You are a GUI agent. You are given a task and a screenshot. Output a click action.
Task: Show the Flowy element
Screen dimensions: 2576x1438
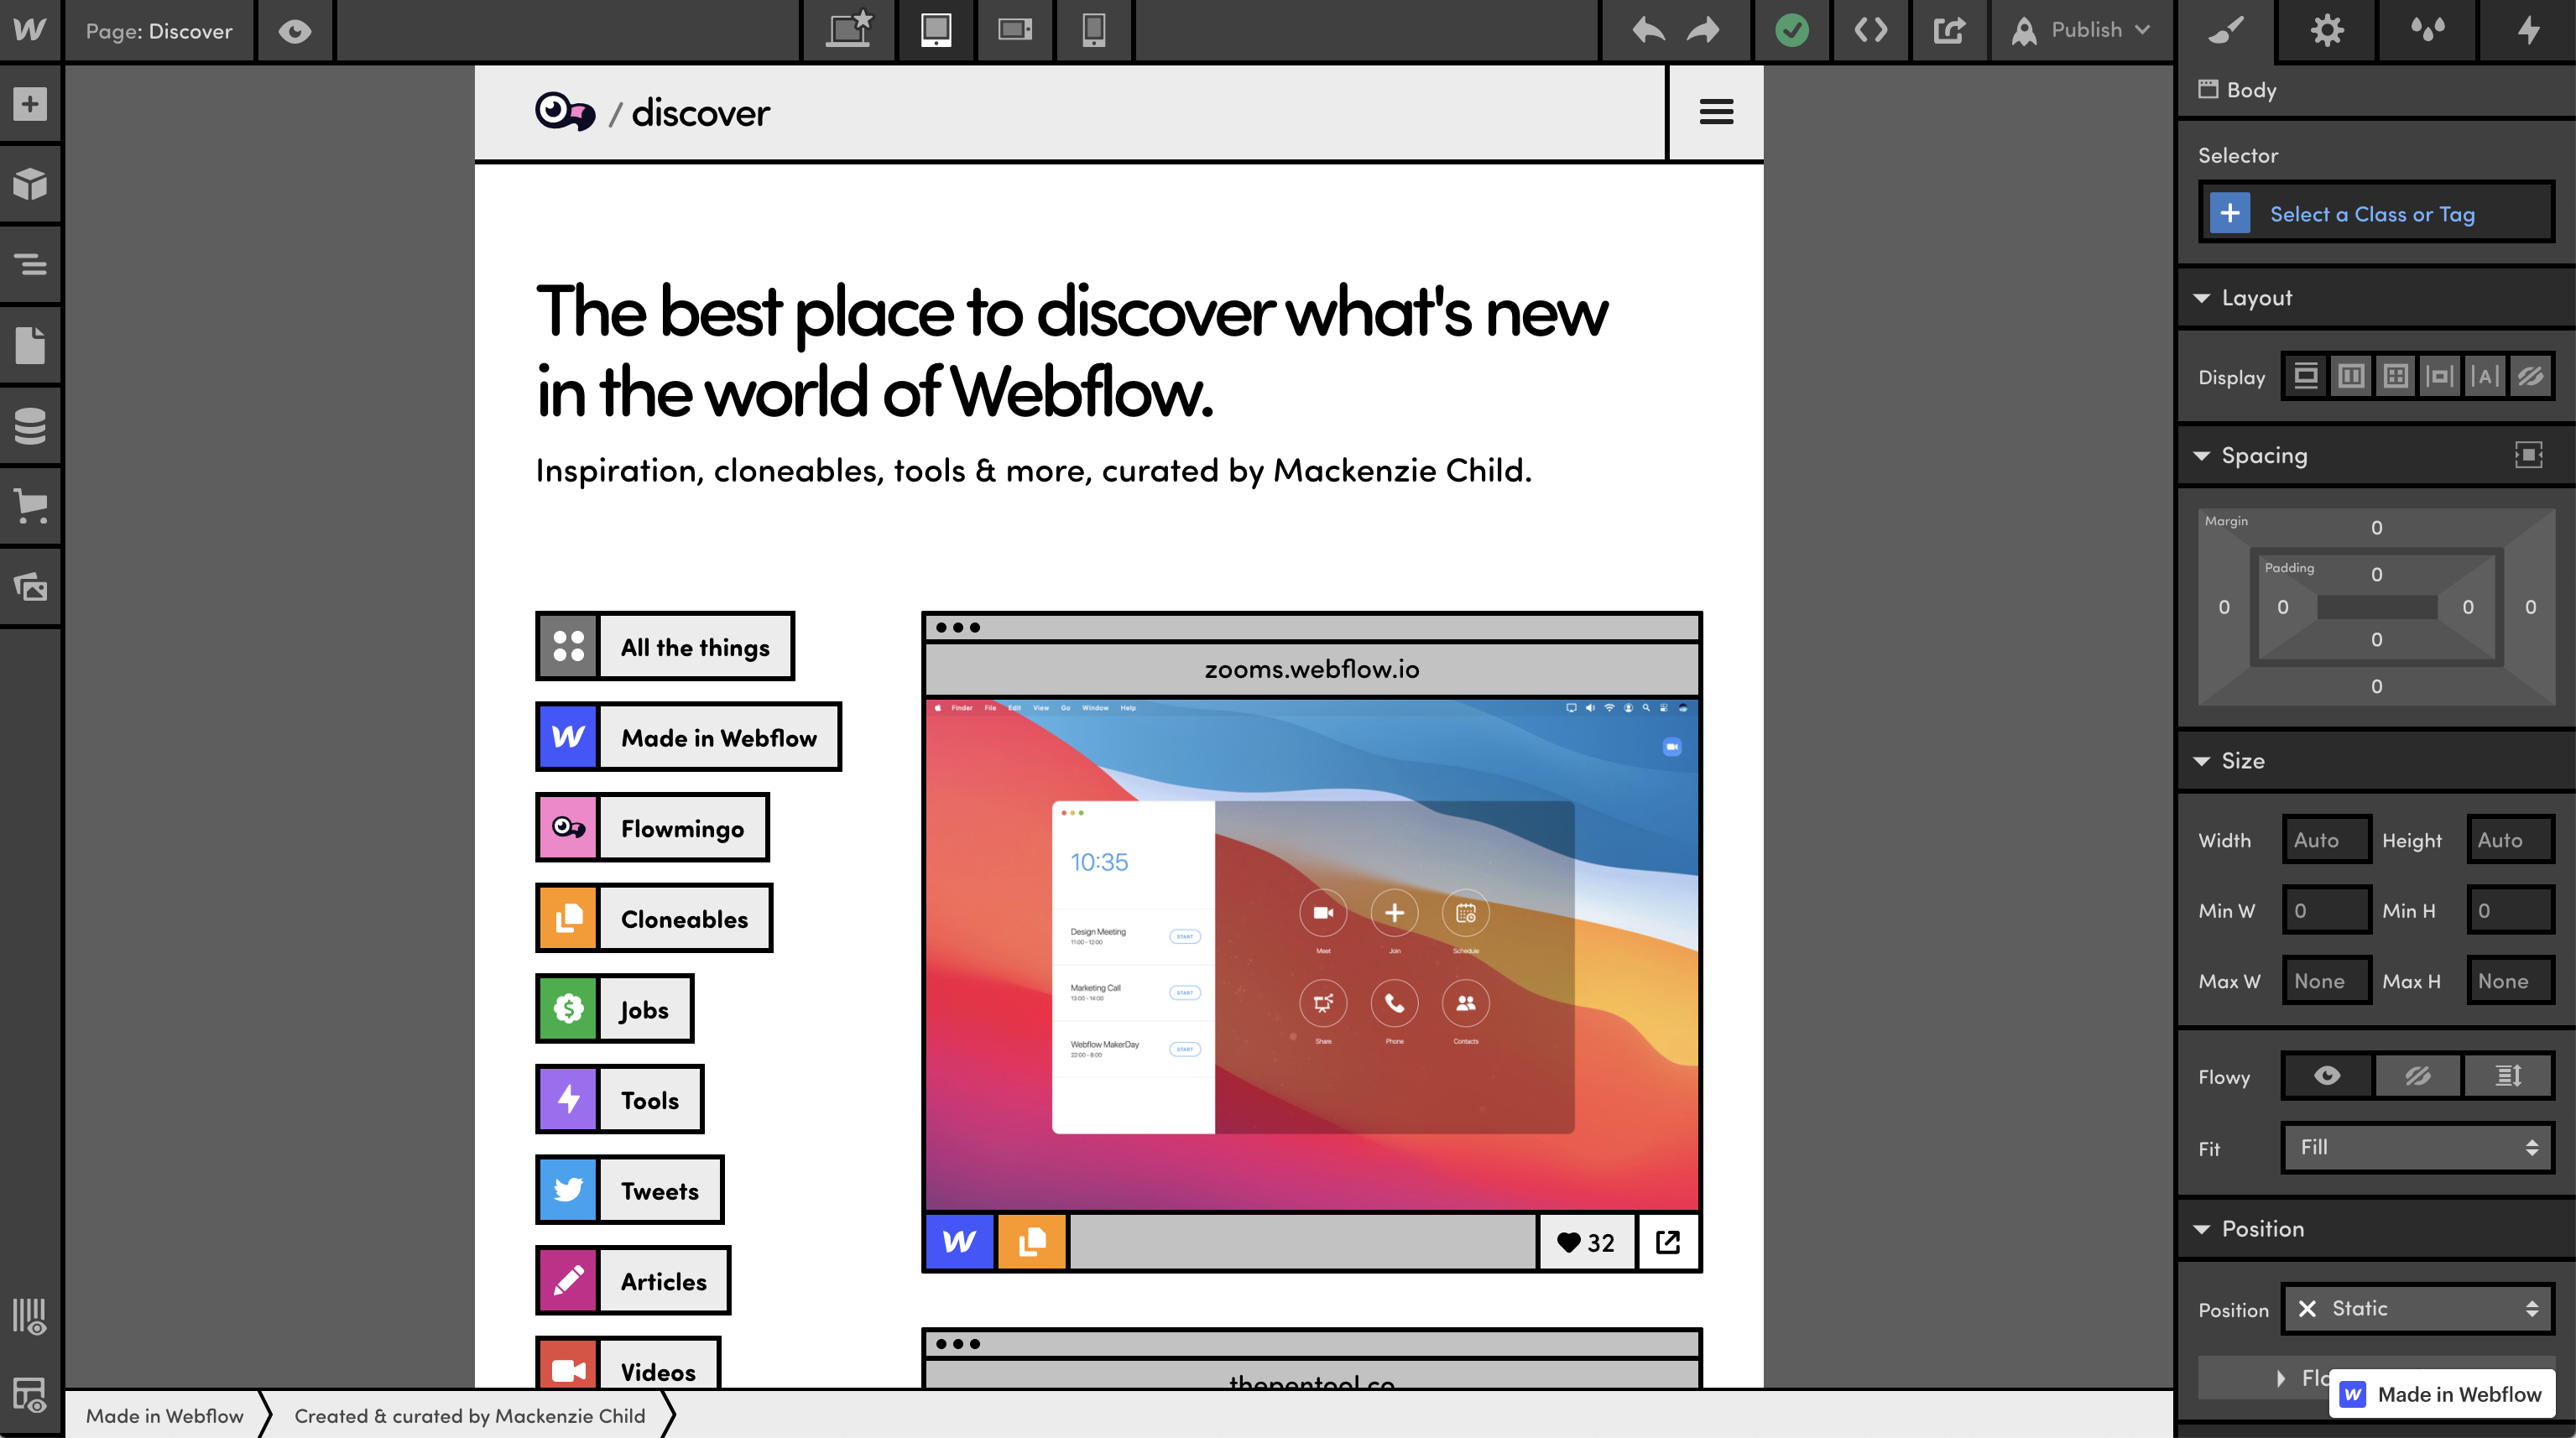[x=2327, y=1075]
